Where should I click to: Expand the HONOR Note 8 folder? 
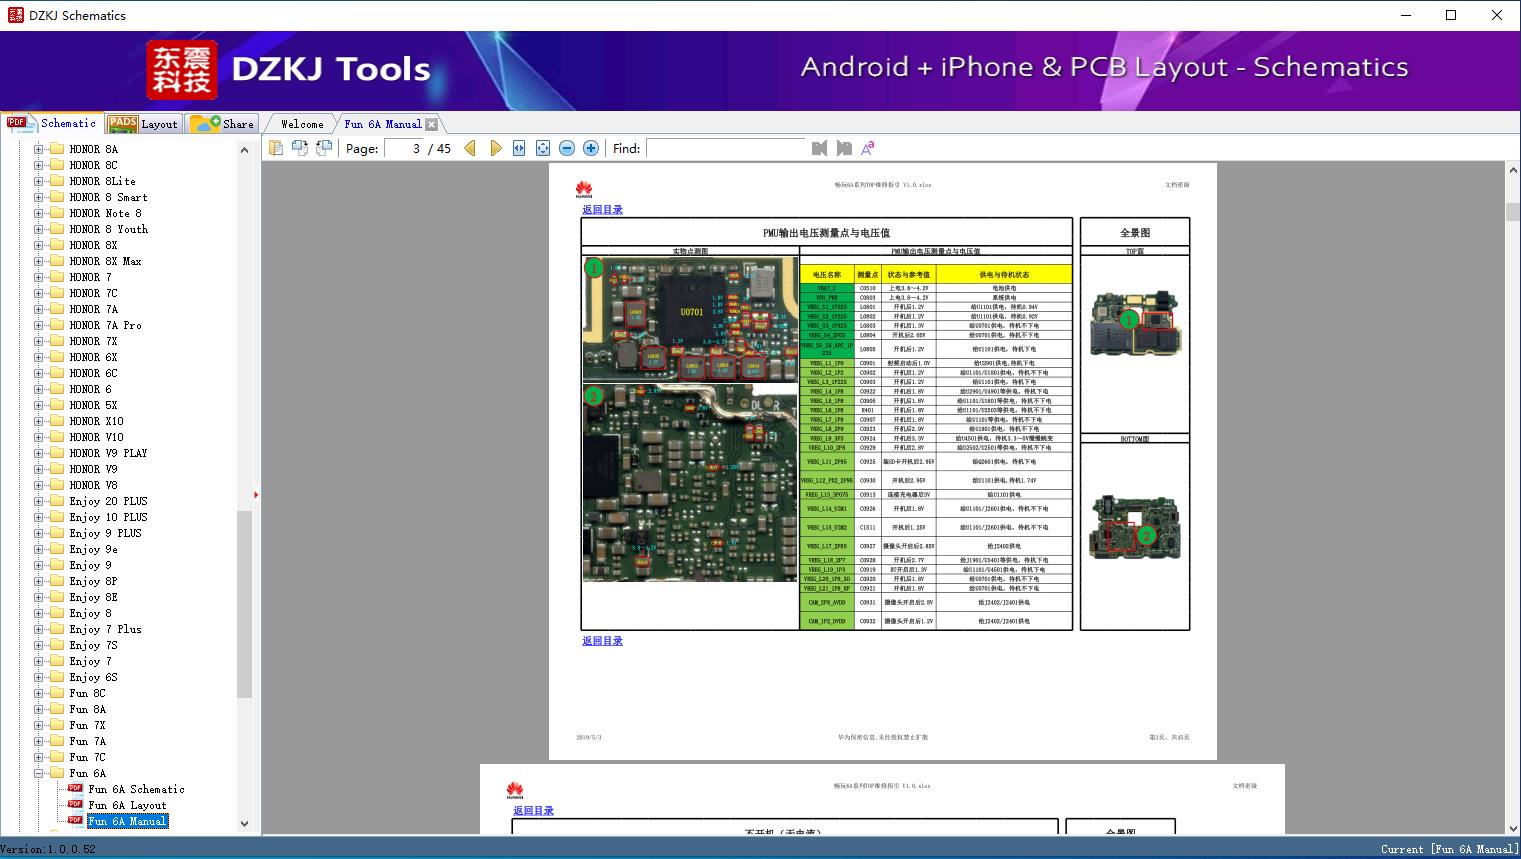click(x=39, y=213)
